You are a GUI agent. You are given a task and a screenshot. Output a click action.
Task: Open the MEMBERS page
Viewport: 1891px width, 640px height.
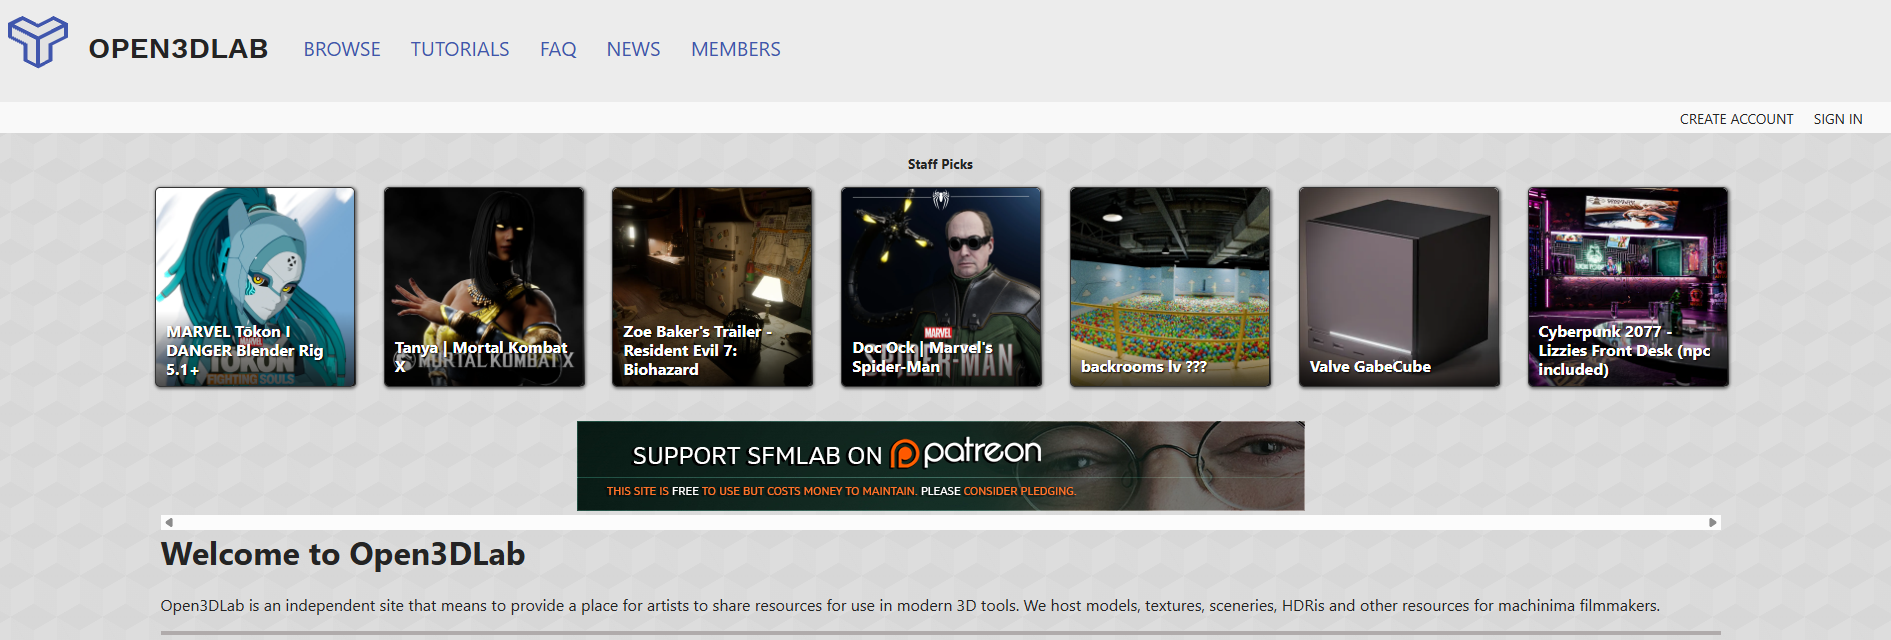pyautogui.click(x=736, y=49)
